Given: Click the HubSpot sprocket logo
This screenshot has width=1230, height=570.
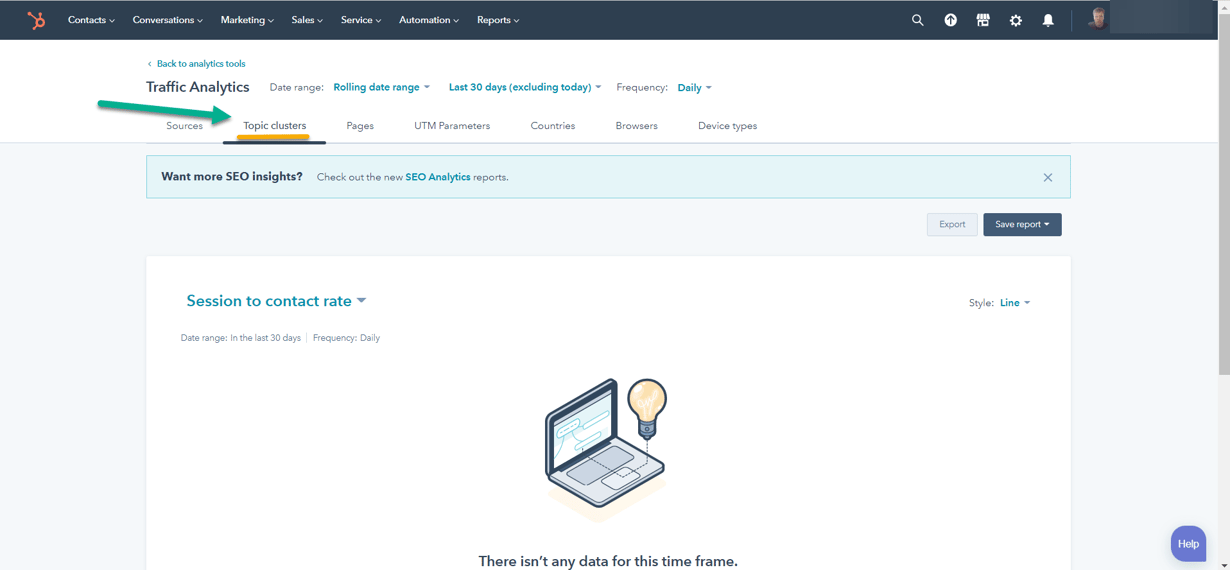Looking at the screenshot, I should point(36,20).
